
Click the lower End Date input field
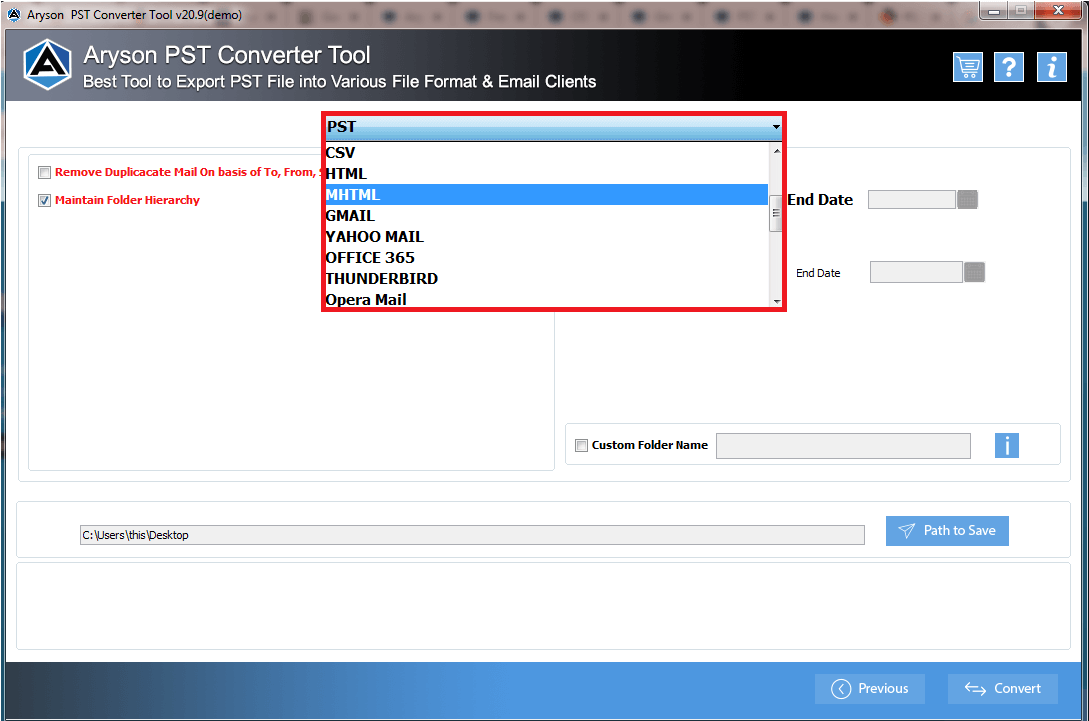coord(916,272)
